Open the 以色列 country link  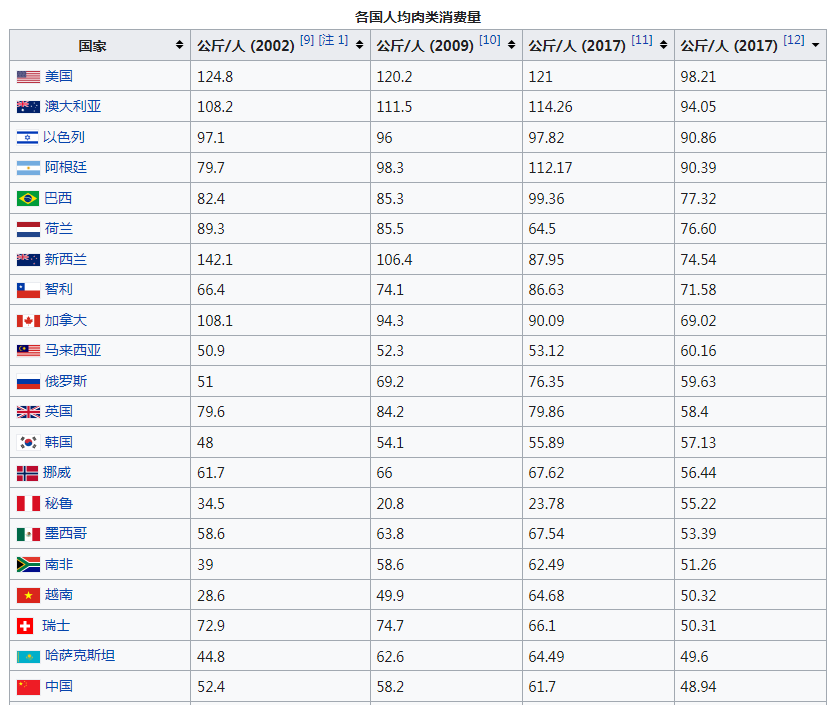tap(64, 137)
